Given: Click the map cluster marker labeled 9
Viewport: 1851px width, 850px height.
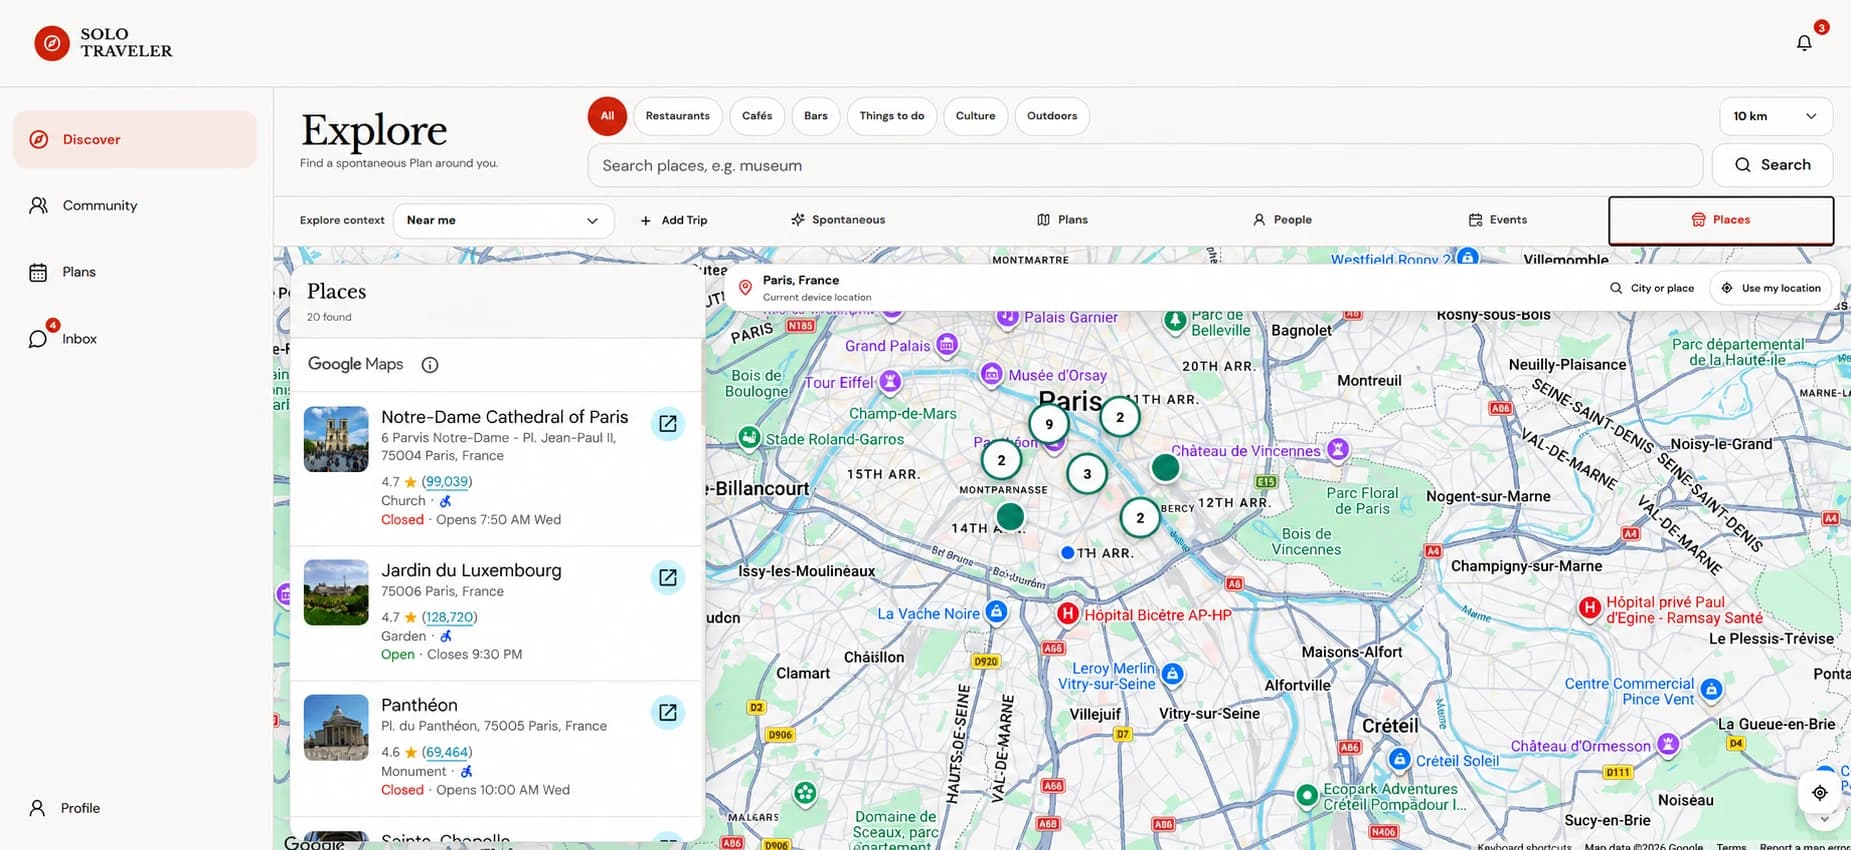Looking at the screenshot, I should 1049,424.
